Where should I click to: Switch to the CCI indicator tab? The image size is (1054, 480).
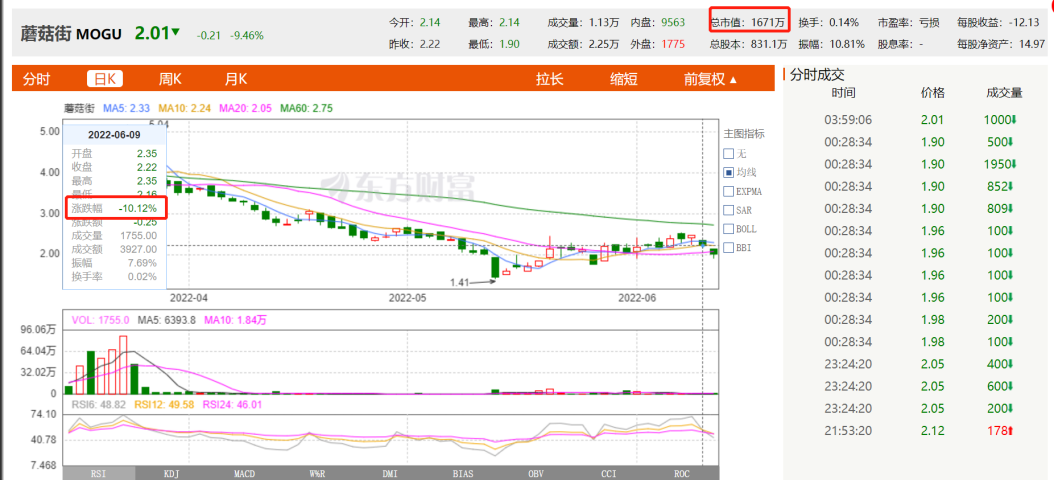(x=608, y=473)
